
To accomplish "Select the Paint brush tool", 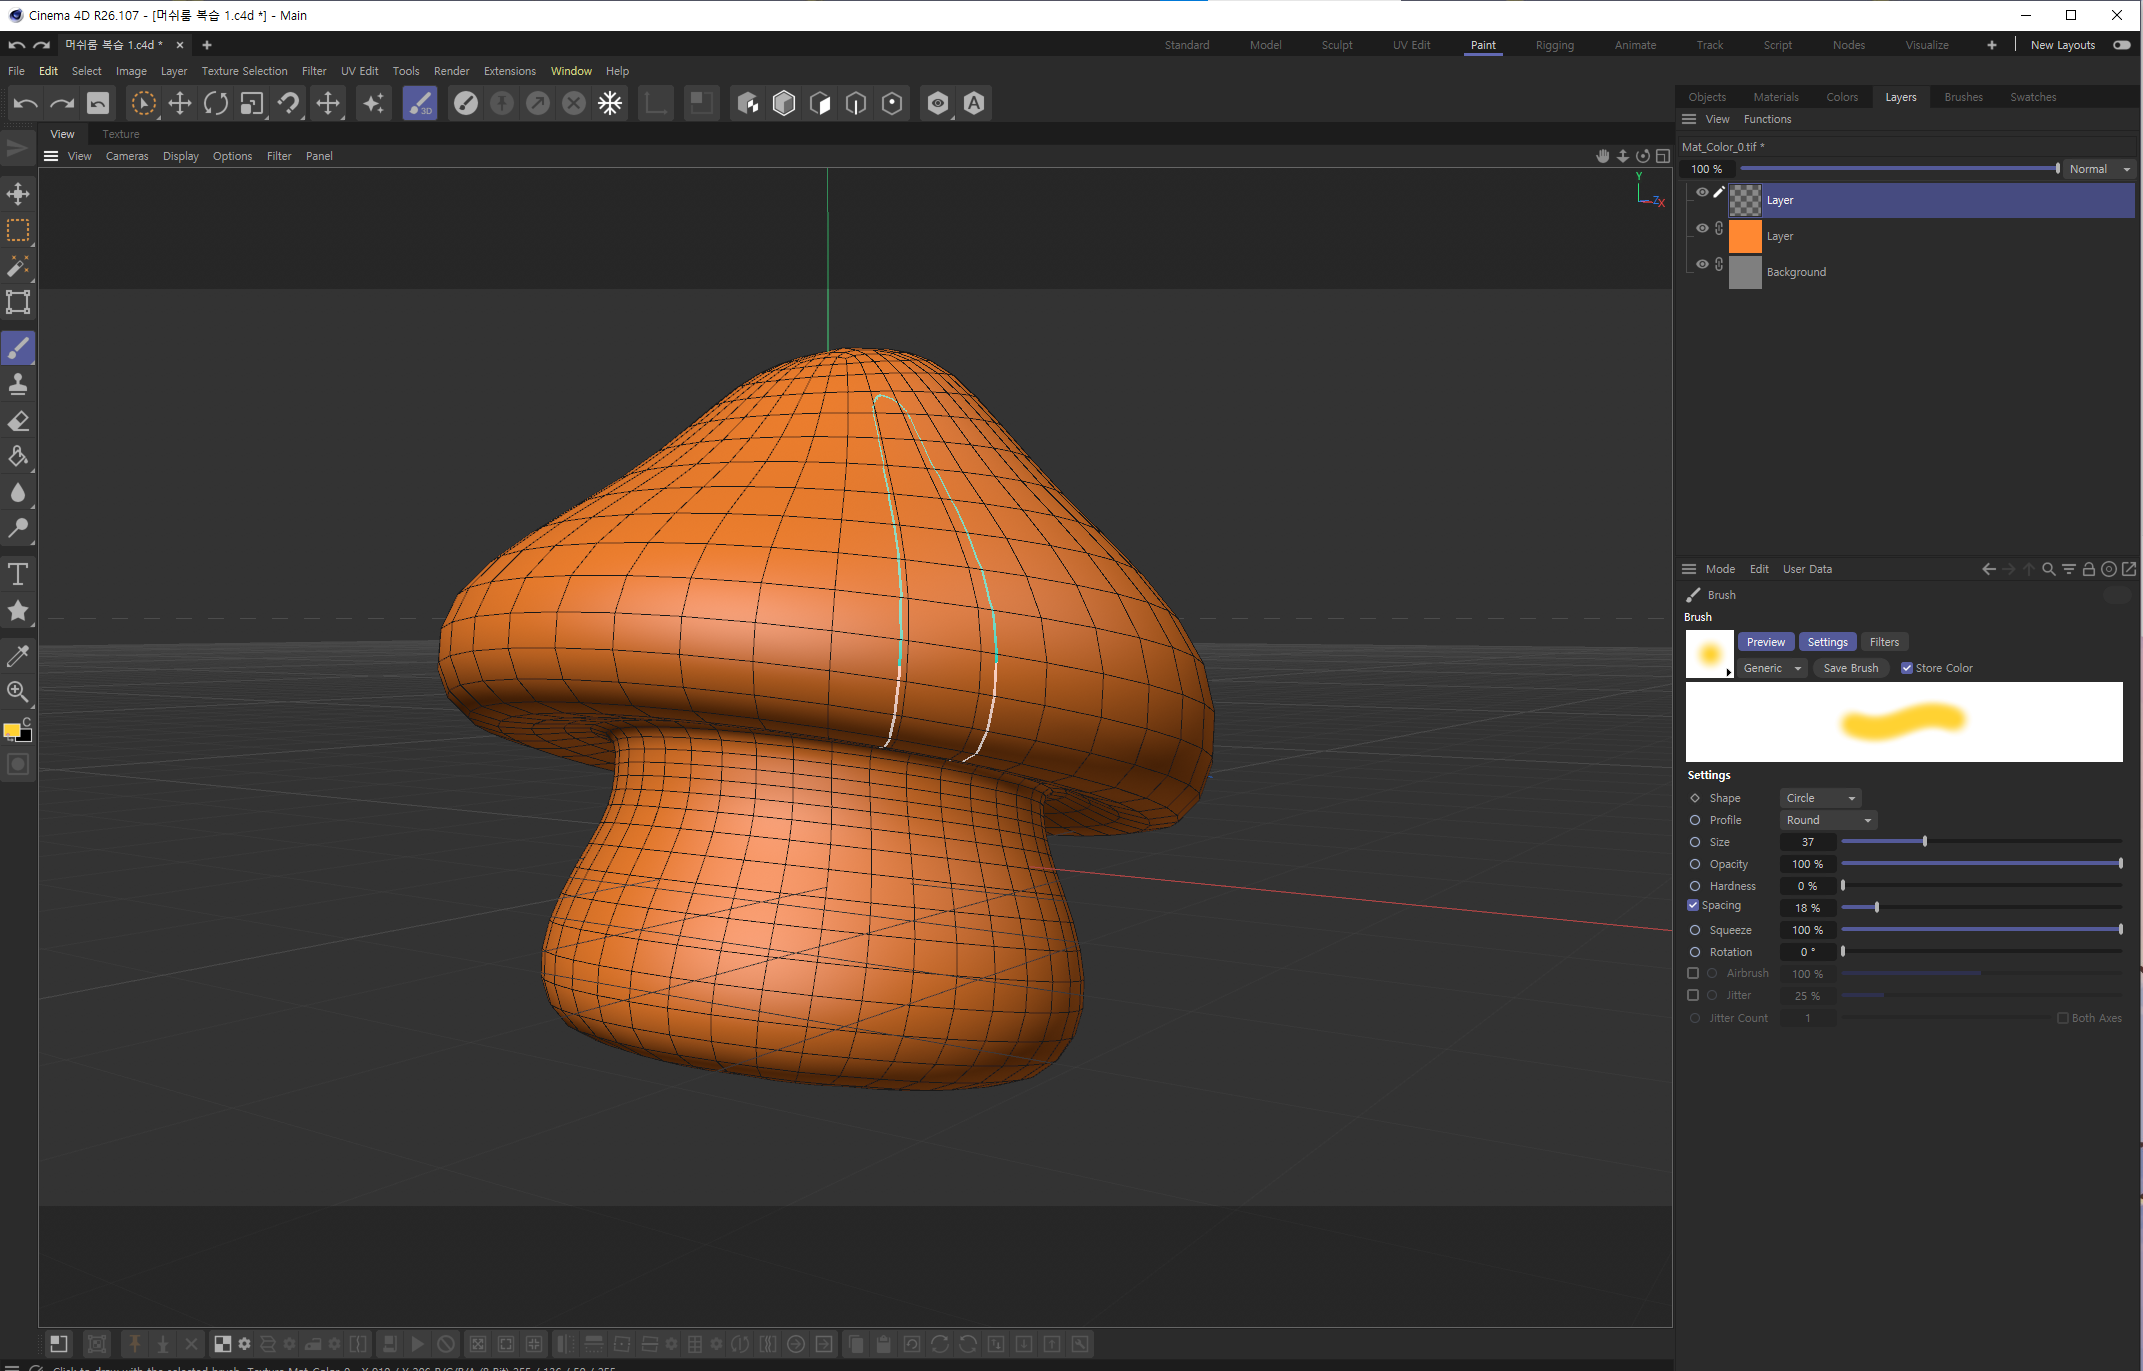I will point(19,347).
